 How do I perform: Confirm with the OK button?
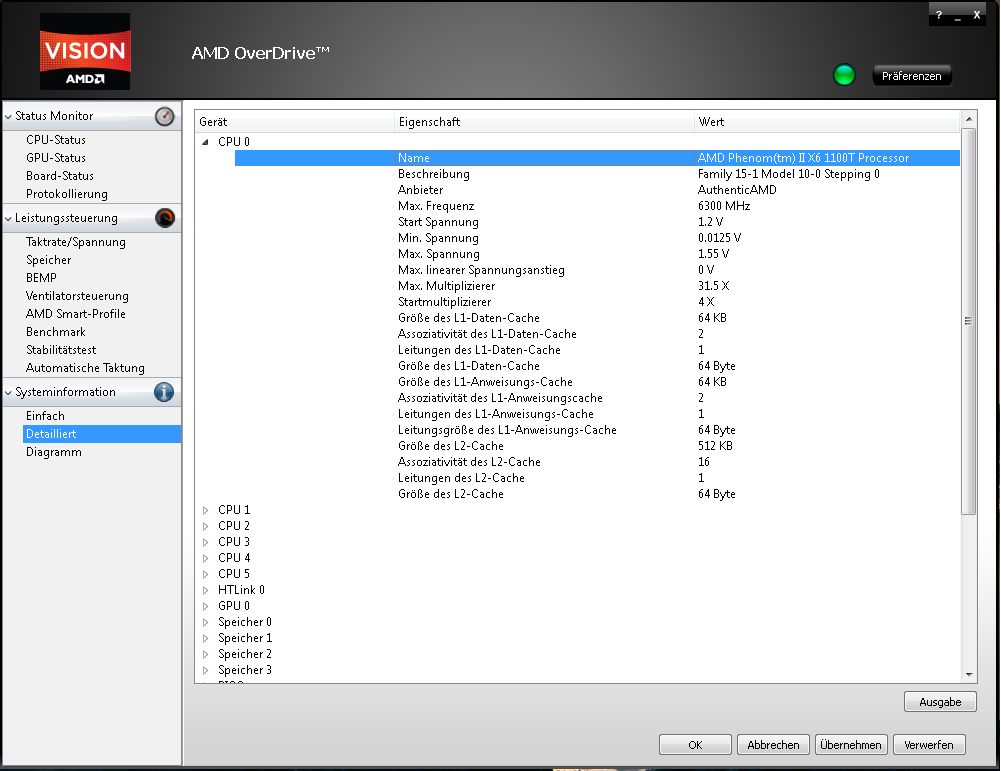click(x=695, y=745)
